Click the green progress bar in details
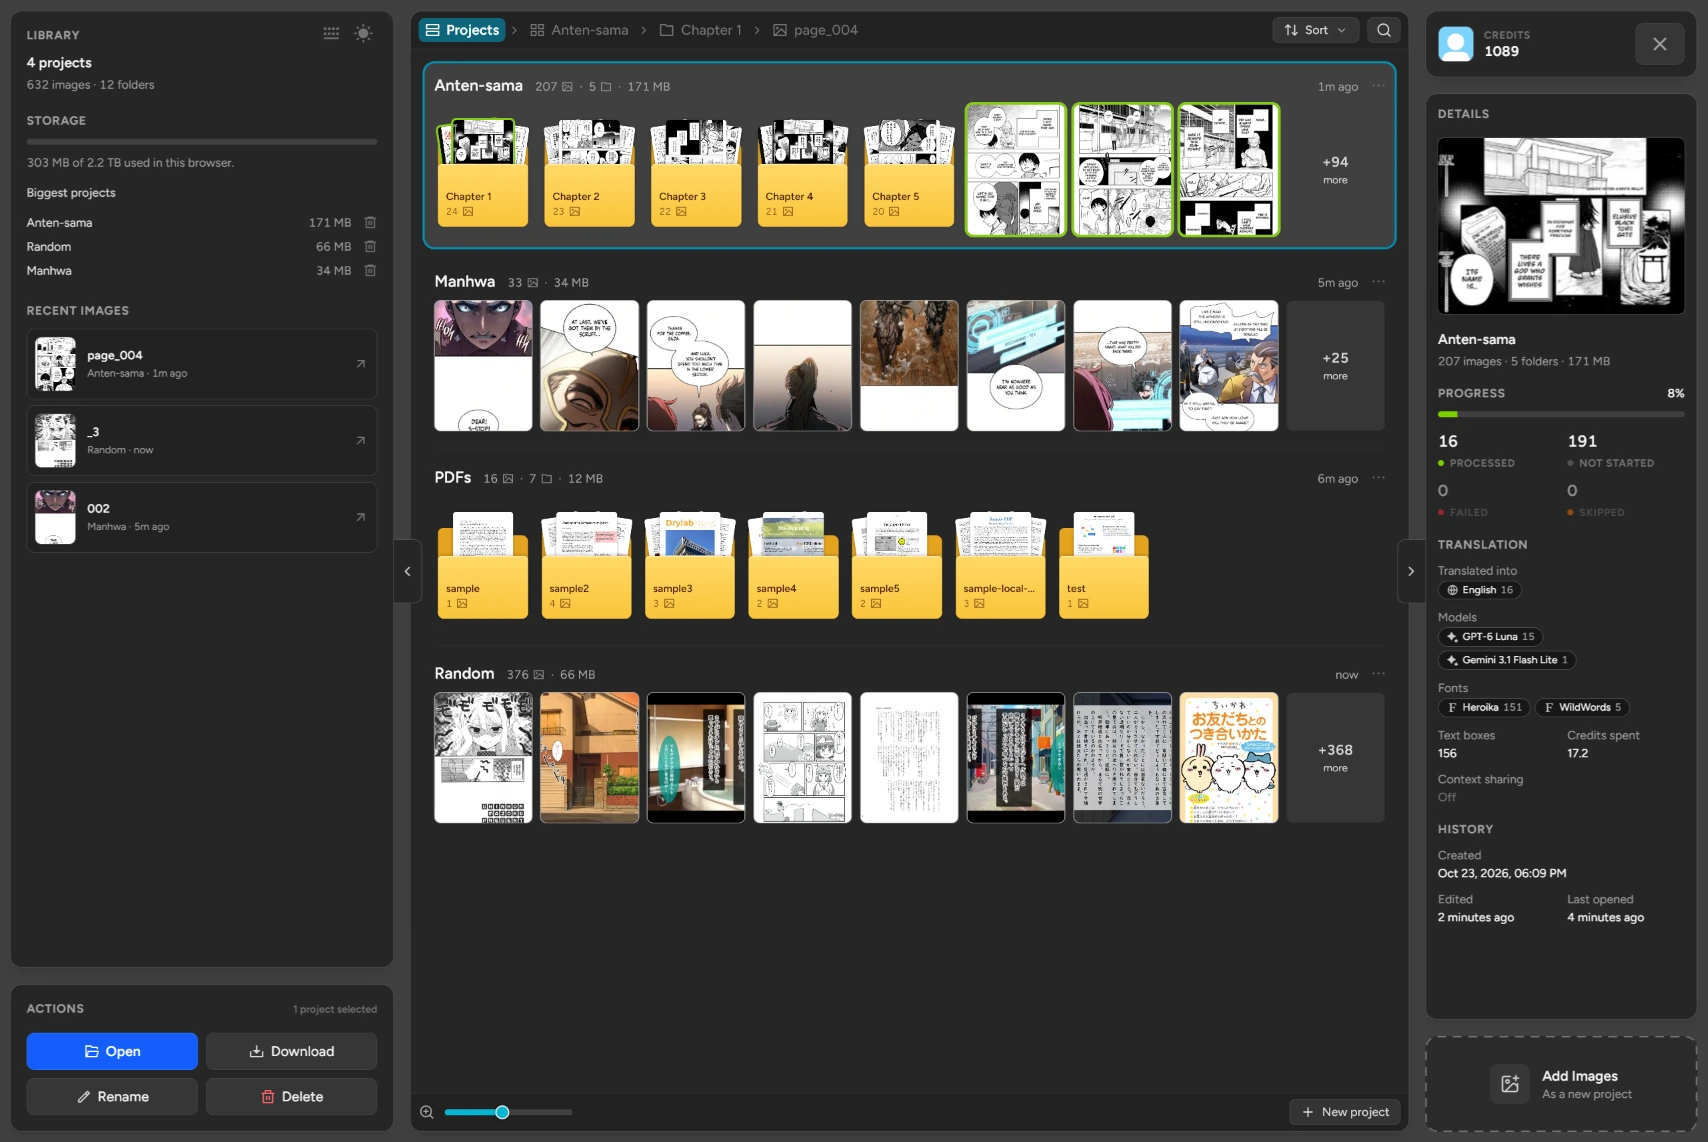Viewport: 1708px width, 1142px height. tap(1561, 414)
